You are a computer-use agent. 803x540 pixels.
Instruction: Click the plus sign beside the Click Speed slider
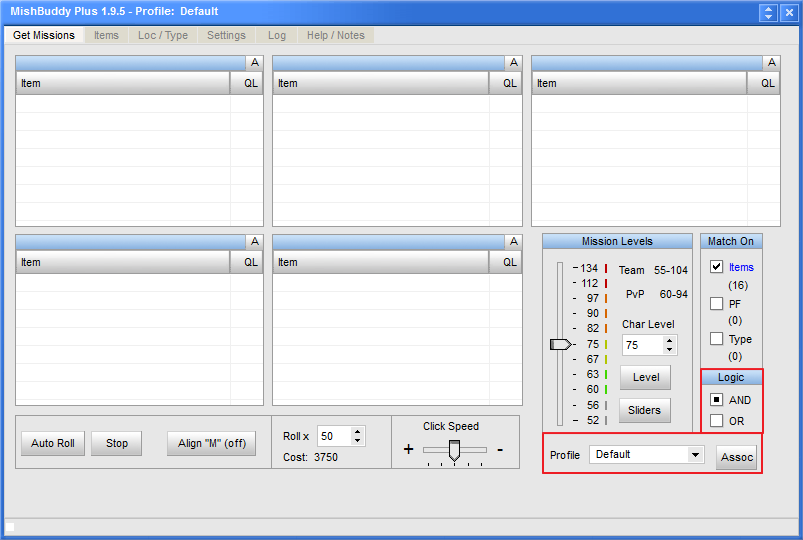point(408,450)
